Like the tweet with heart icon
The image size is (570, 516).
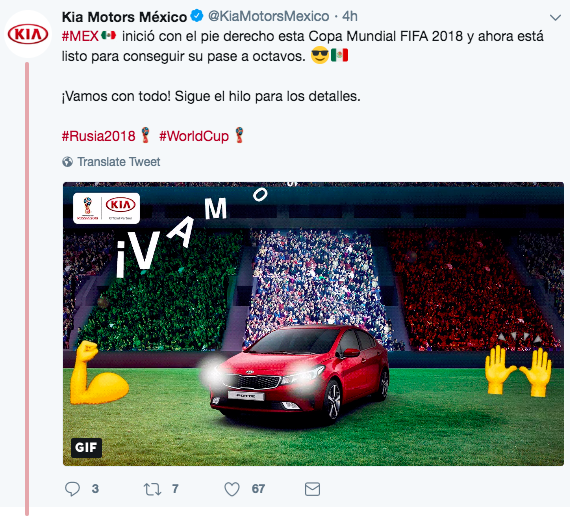point(232,489)
